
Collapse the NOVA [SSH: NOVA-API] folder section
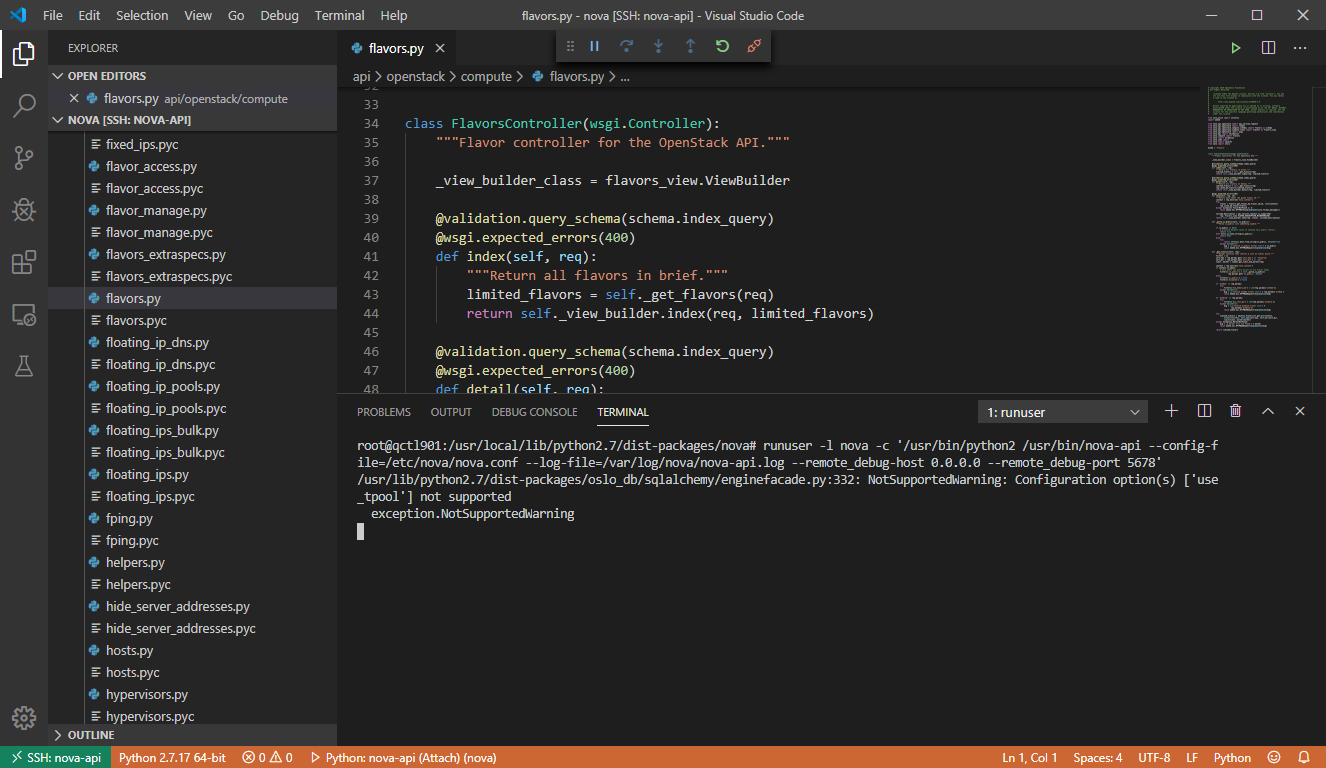[192, 120]
